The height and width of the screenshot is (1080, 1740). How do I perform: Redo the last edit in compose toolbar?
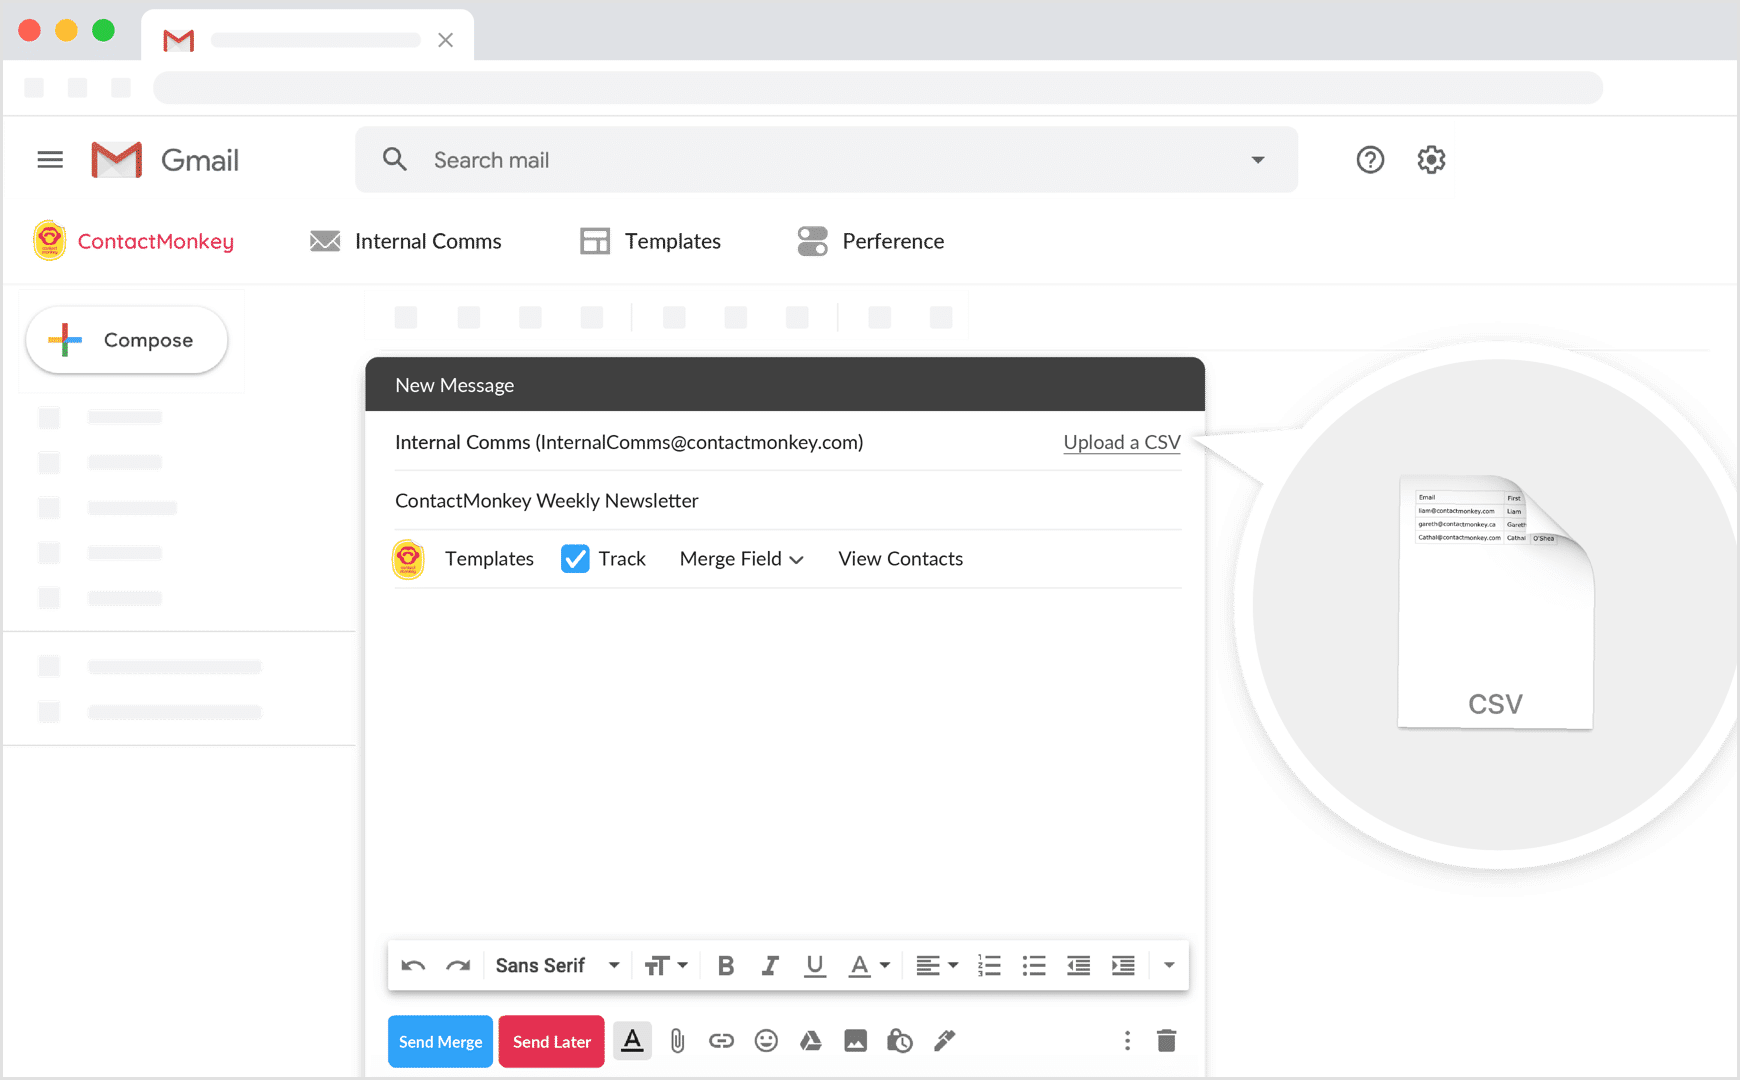(x=458, y=965)
